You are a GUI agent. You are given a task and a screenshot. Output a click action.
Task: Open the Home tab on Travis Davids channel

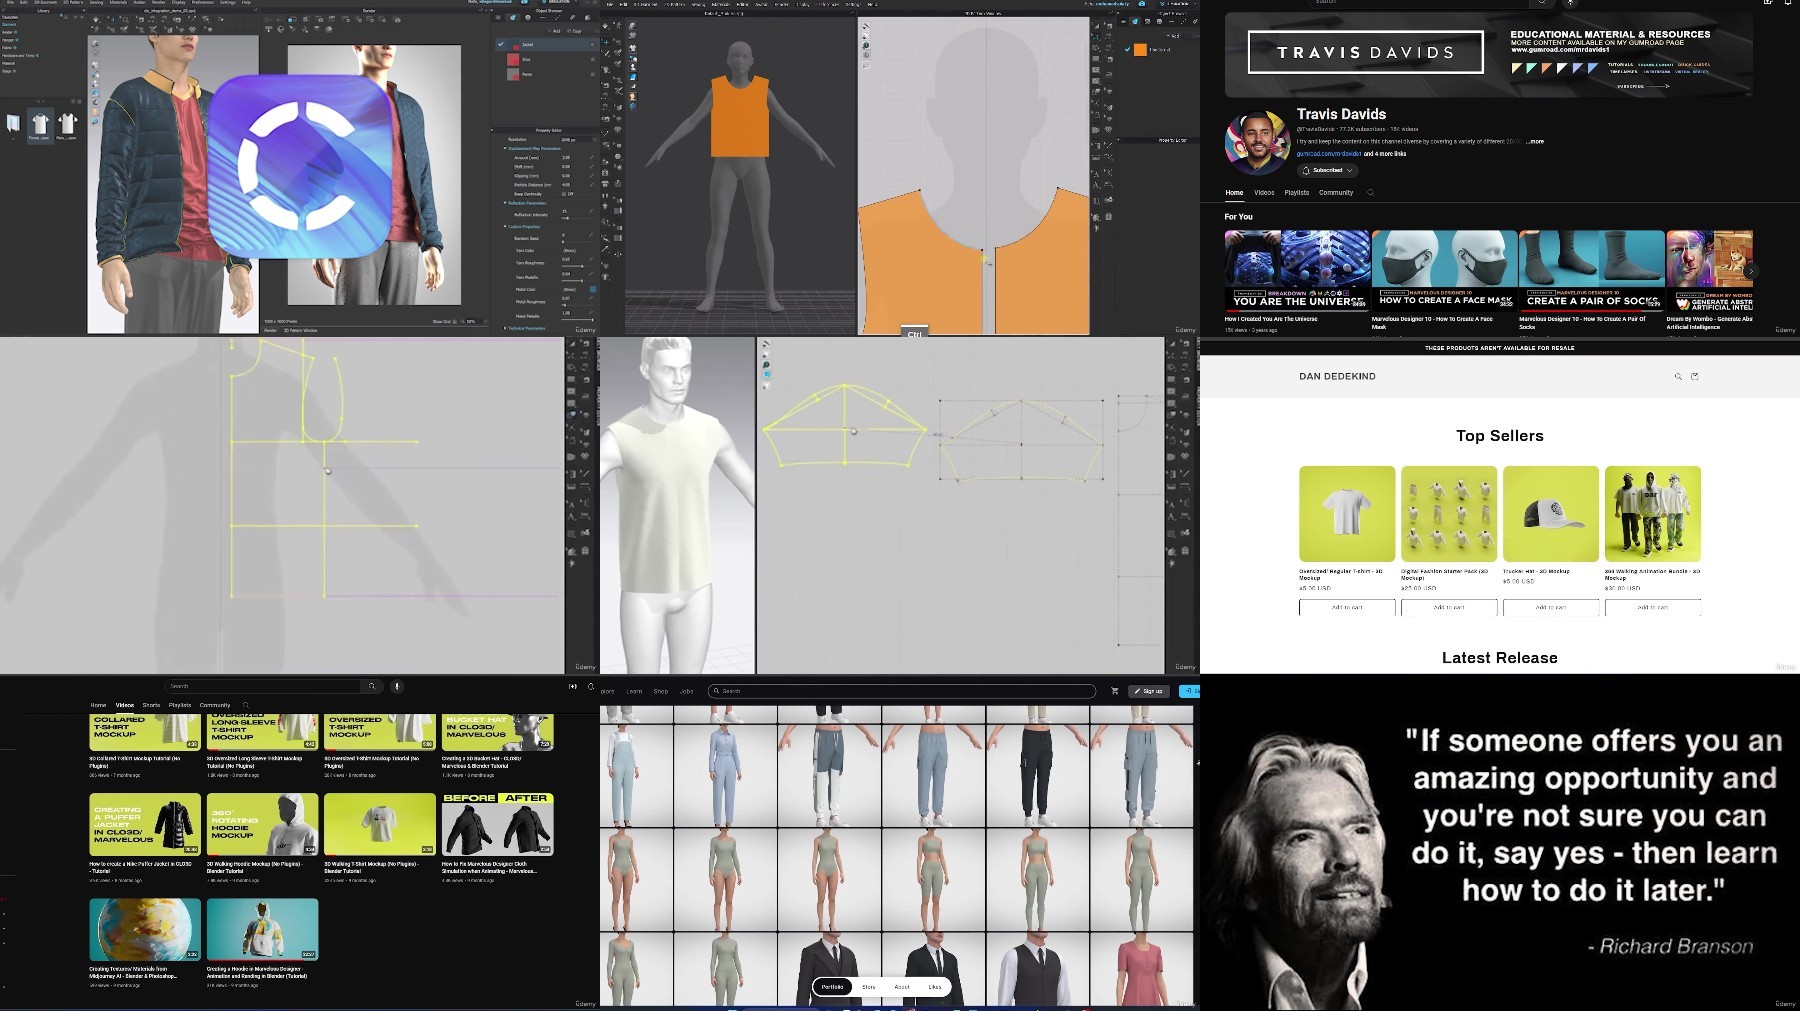pos(1234,193)
